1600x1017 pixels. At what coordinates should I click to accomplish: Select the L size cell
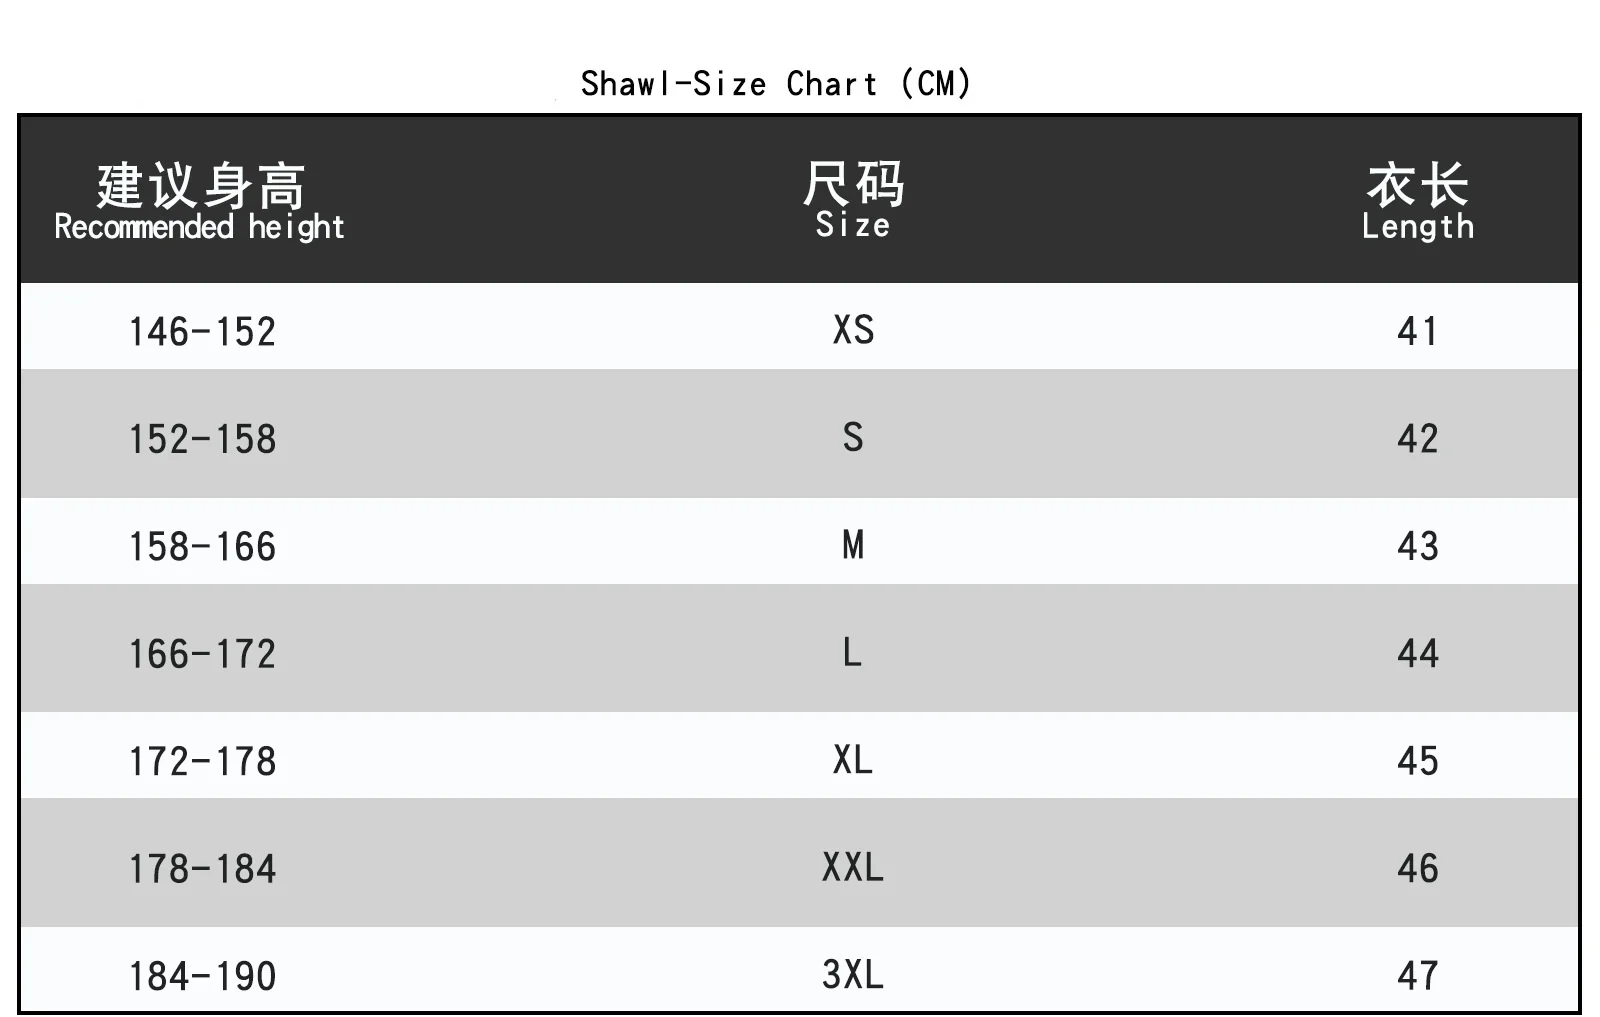pyautogui.click(x=852, y=652)
